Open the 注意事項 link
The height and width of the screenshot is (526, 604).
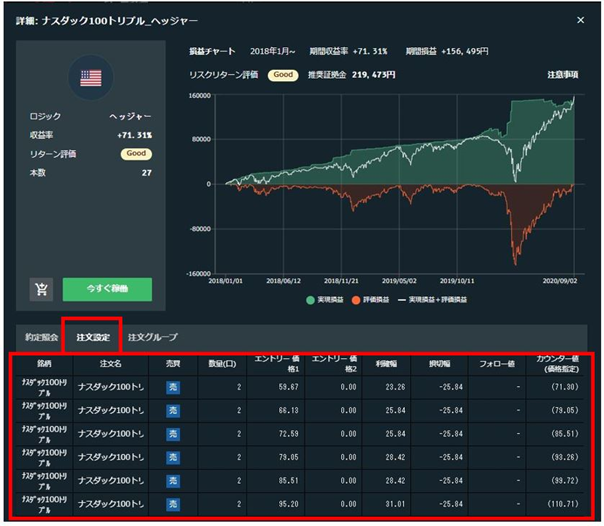pyautogui.click(x=563, y=75)
